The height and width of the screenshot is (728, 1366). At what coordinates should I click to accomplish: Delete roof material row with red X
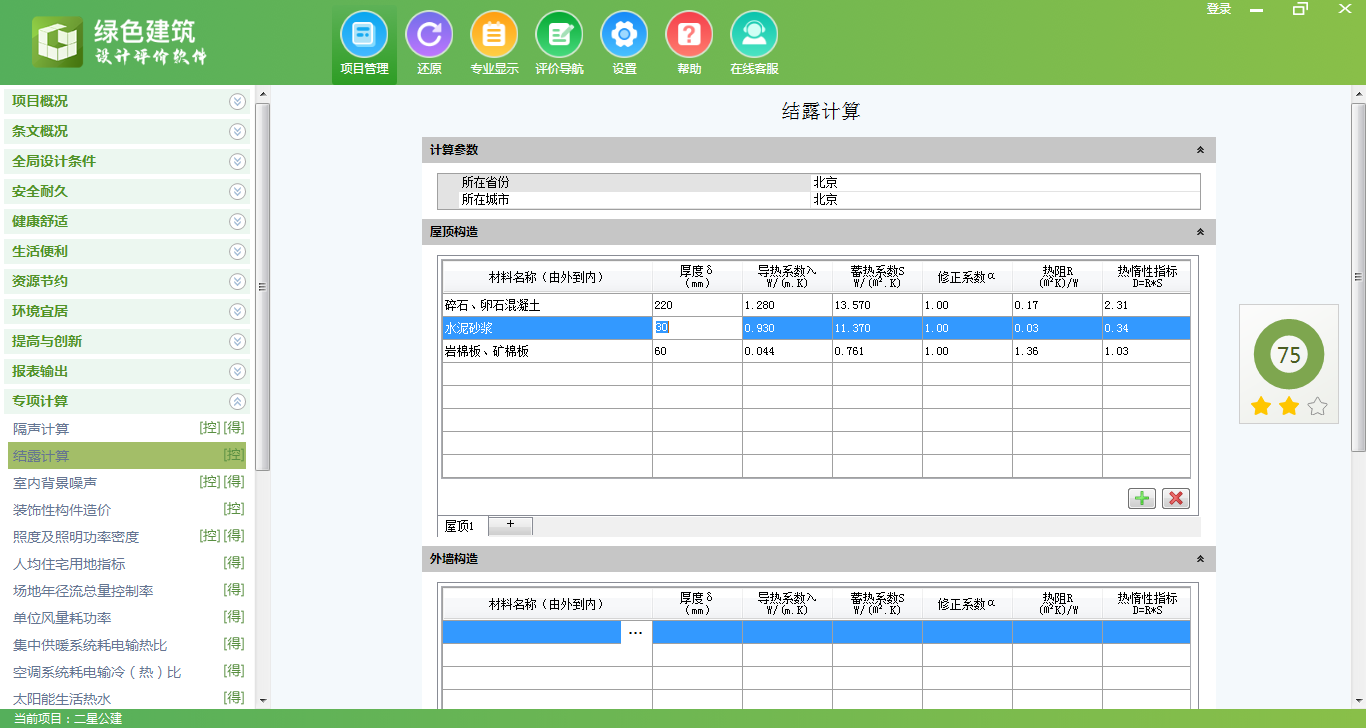[x=1176, y=498]
